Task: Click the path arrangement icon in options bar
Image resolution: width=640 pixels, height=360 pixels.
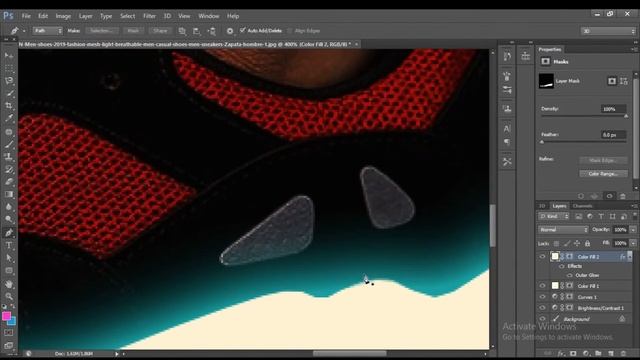Action: click(x=211, y=31)
